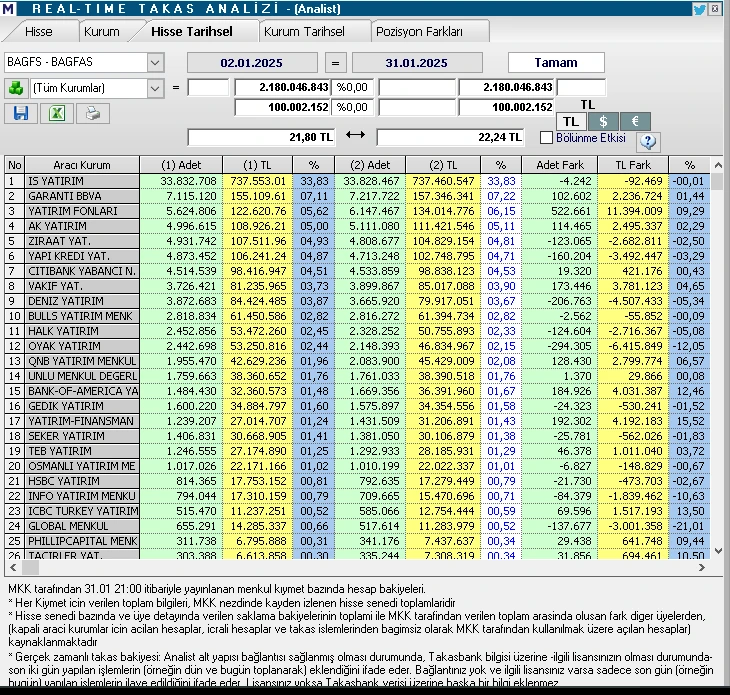Select the TEB YATIRIM row
This screenshot has height=695, width=730.
point(357,451)
